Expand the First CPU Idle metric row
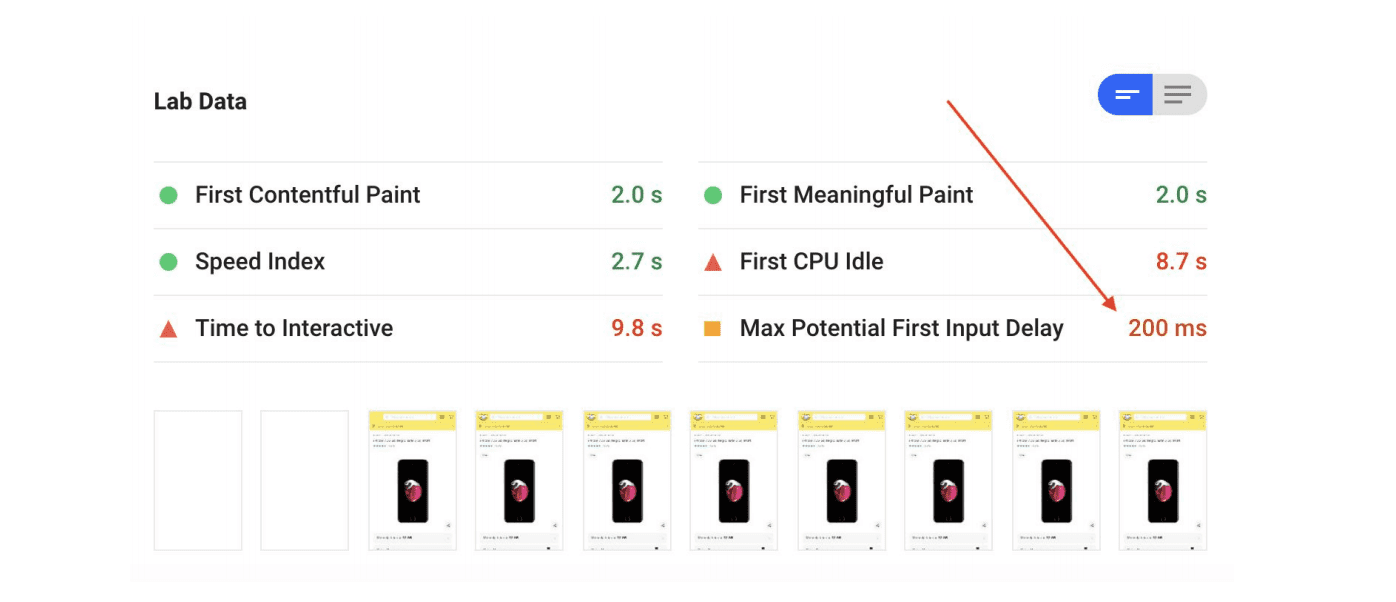This screenshot has height=602, width=1396. point(810,261)
